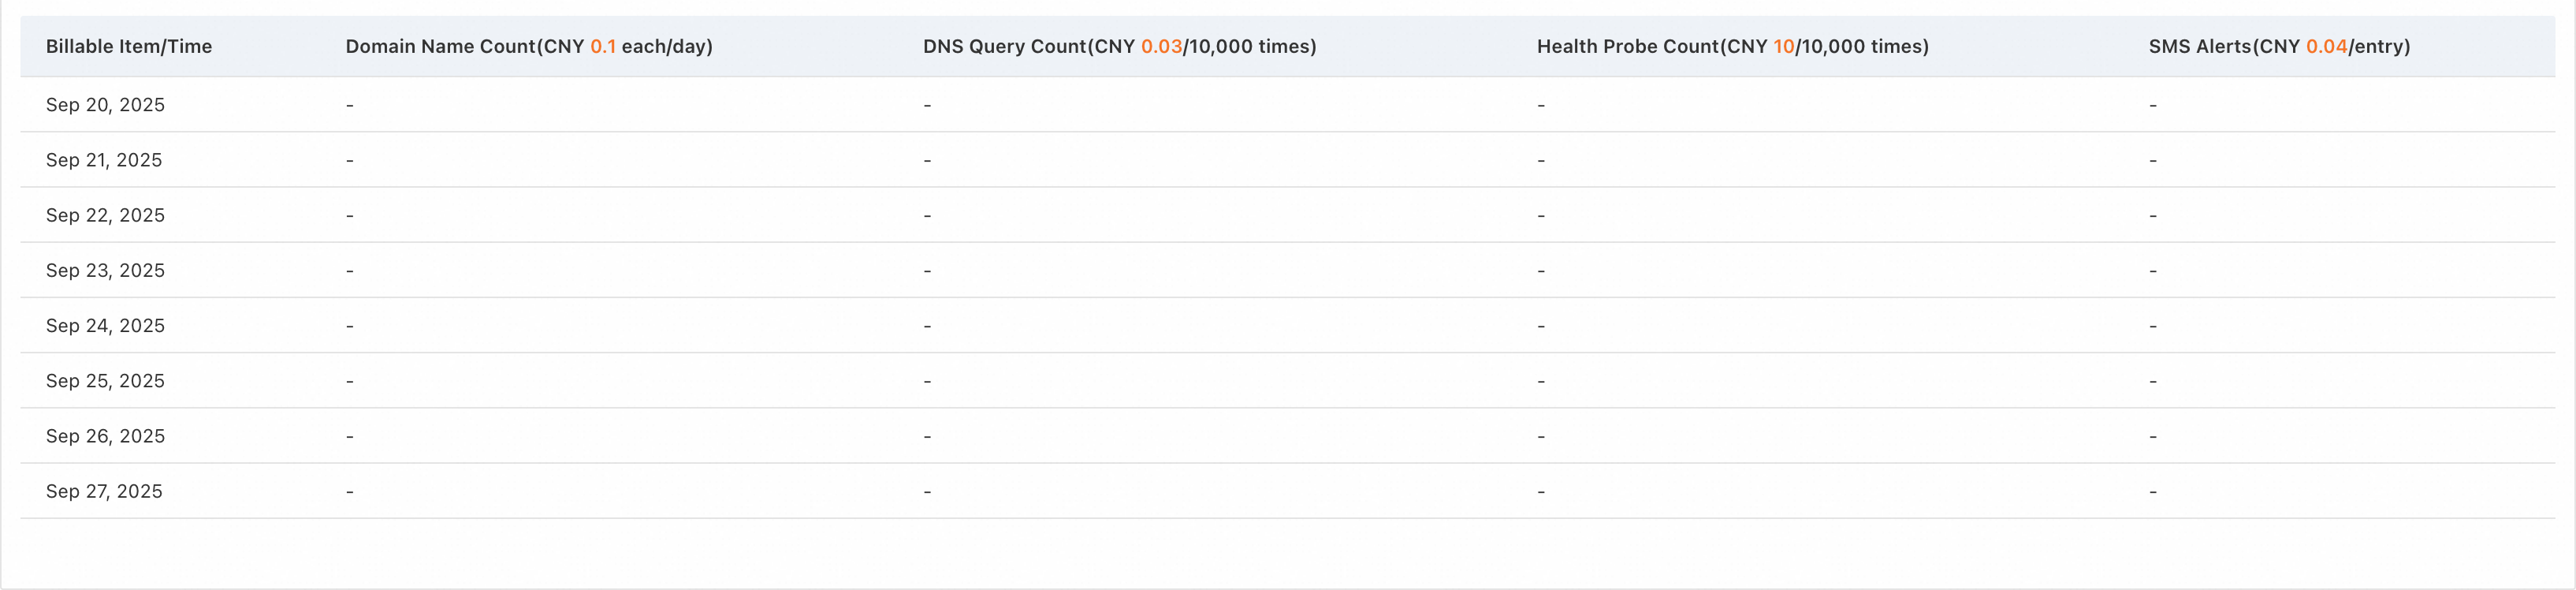Screen dimensions: 2576x590
Task: Select the Sep 24, 2025 date cell
Action: tap(105, 326)
